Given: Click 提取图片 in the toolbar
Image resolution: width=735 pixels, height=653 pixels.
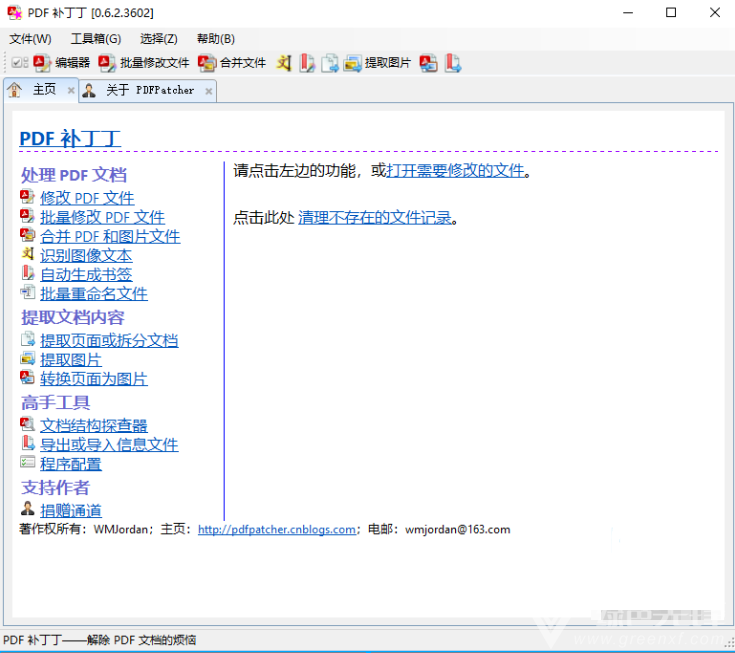Looking at the screenshot, I should (x=377, y=63).
